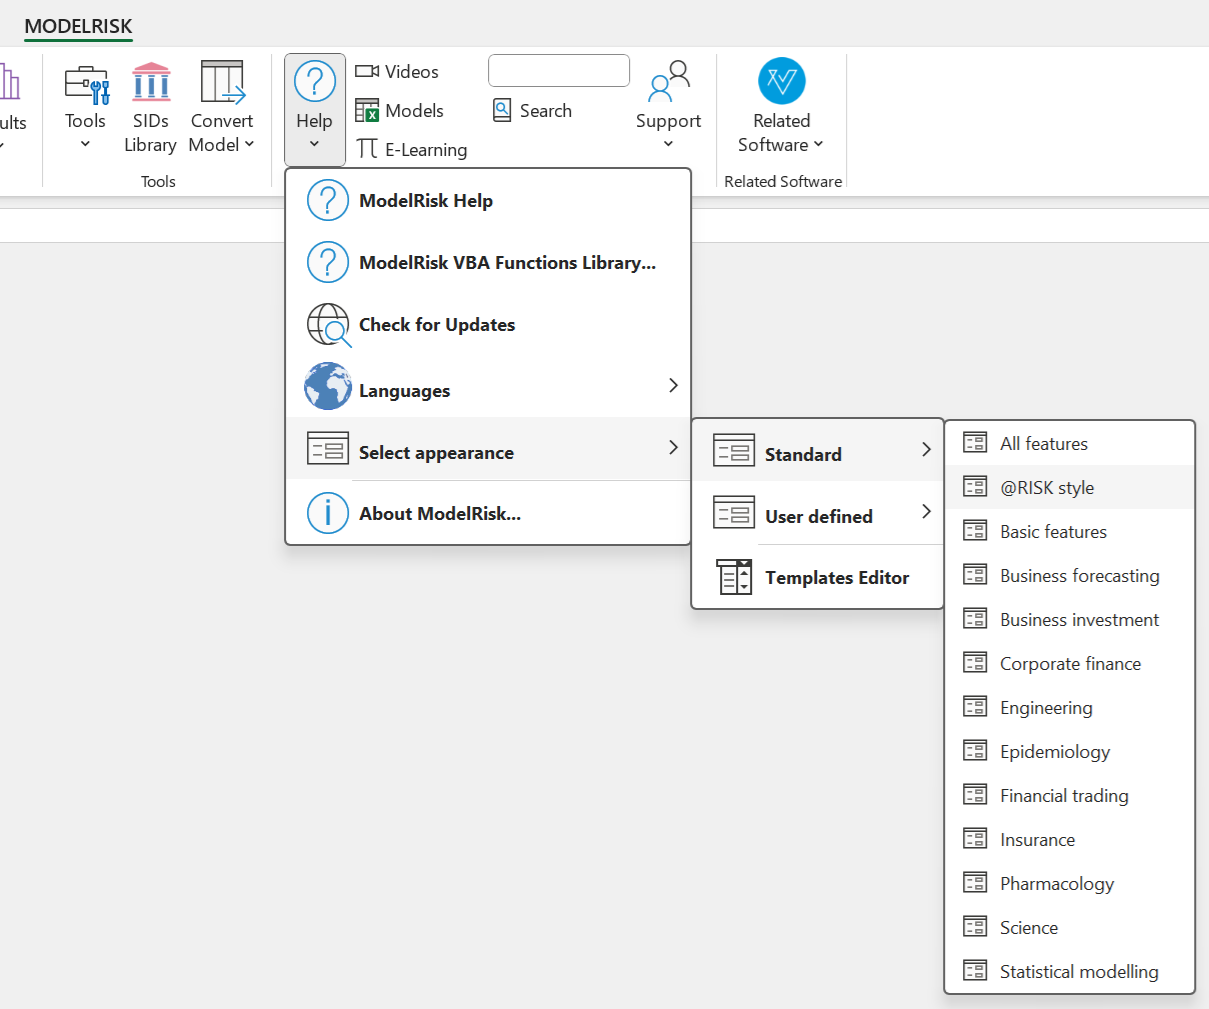Open the Templates Editor

point(837,577)
